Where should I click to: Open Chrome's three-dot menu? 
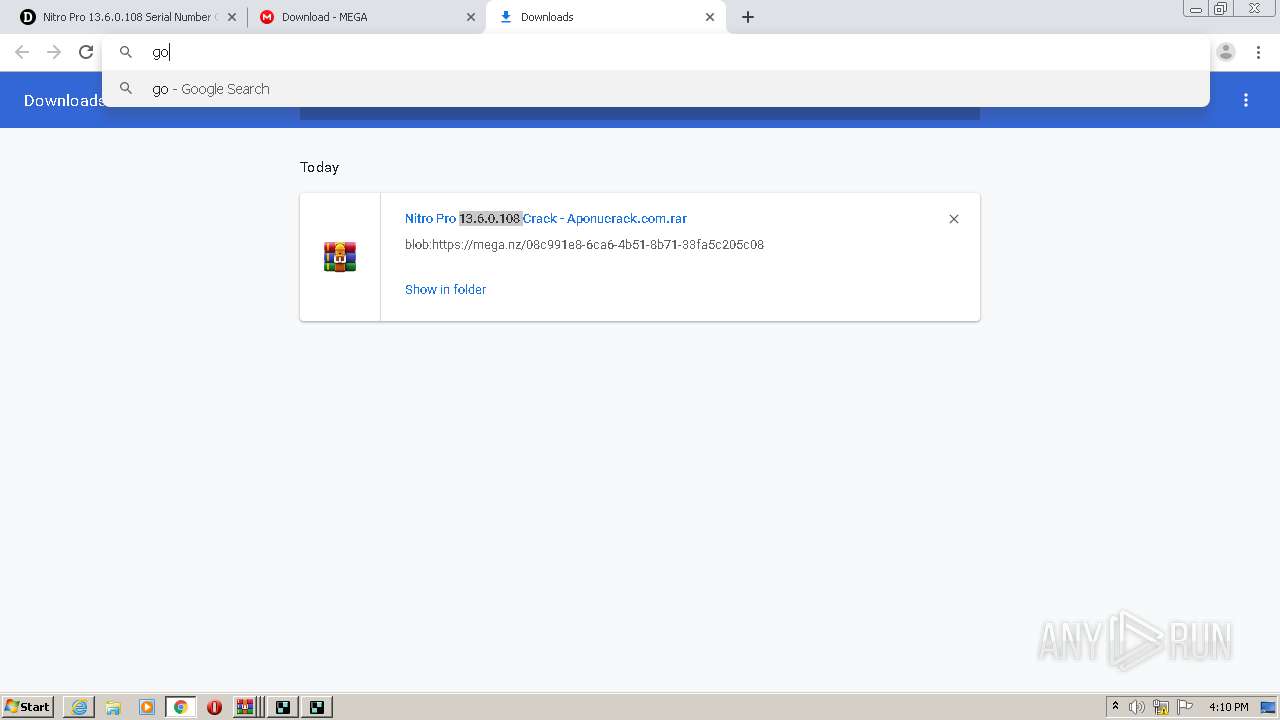pos(1258,52)
